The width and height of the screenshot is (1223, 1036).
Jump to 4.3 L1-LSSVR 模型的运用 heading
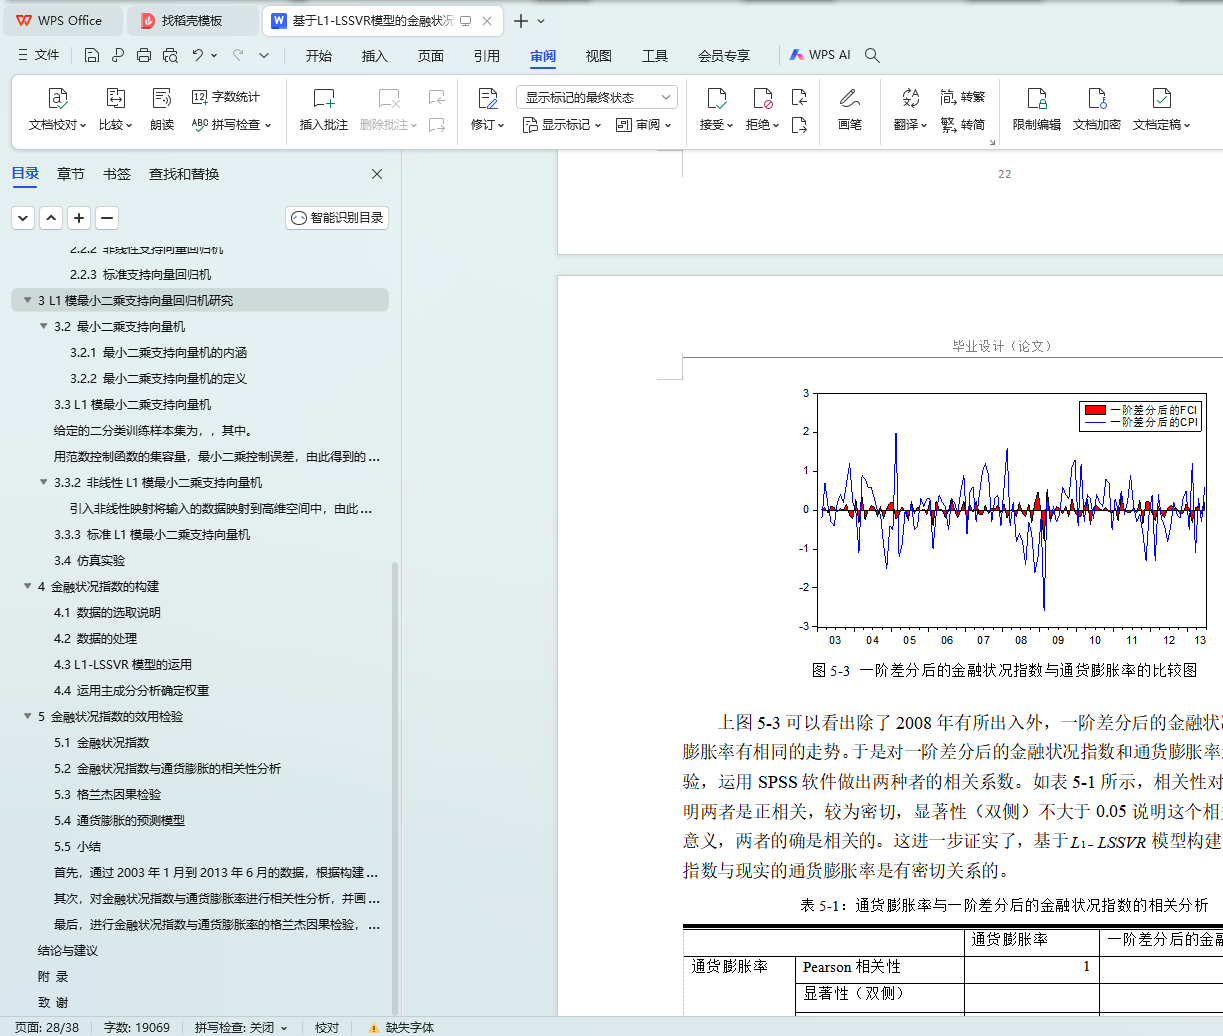coord(123,664)
